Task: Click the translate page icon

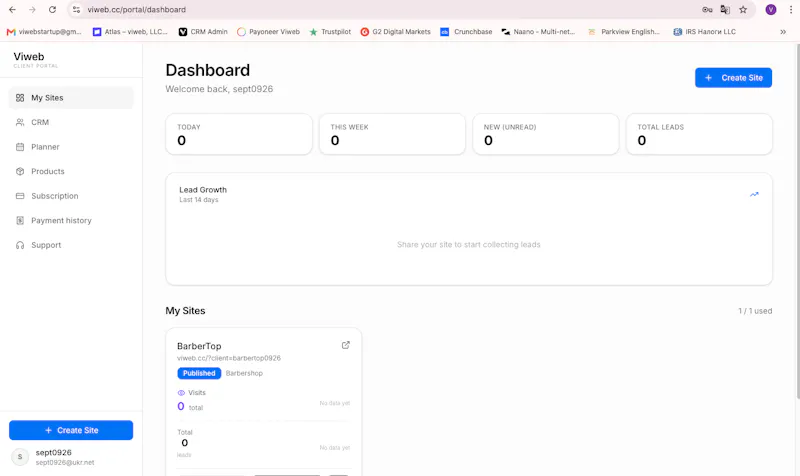Action: point(725,10)
